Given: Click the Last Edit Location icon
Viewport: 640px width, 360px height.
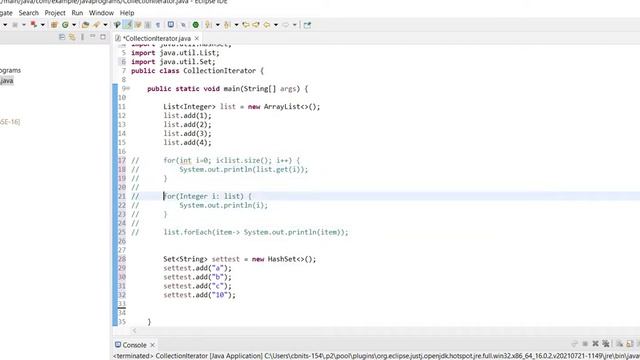Looking at the screenshot, I should pyautogui.click(x=246, y=25).
